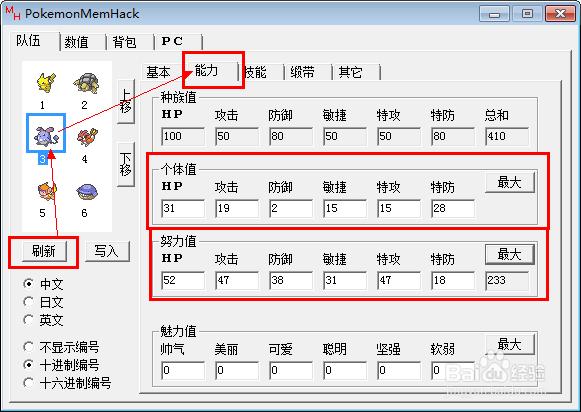581x412 pixels.
Task: Click the 坚强 charm value field
Action: coord(399,371)
